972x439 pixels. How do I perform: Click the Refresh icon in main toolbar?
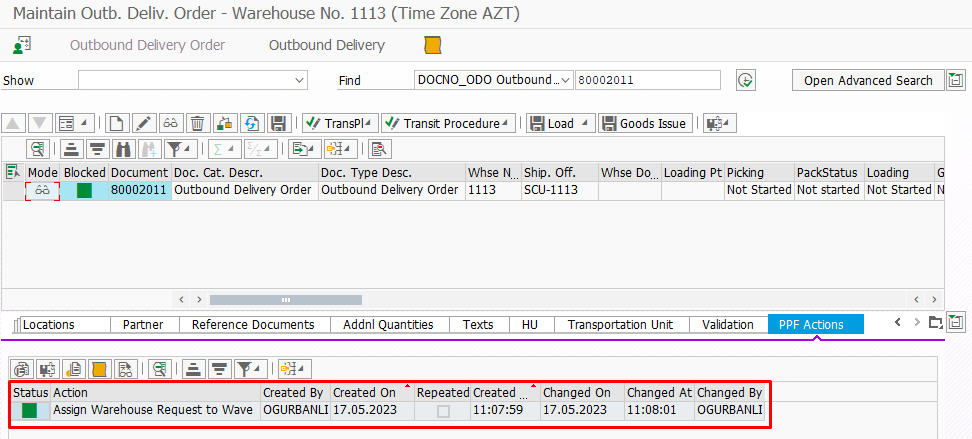252,123
